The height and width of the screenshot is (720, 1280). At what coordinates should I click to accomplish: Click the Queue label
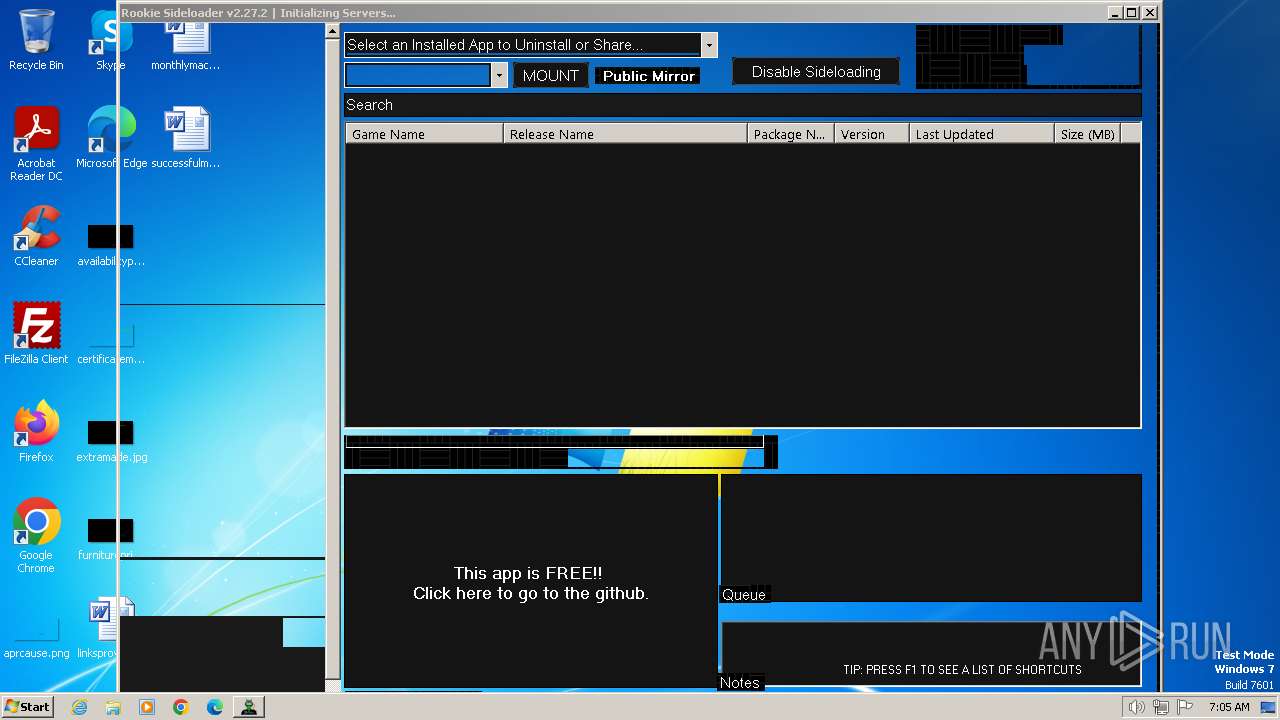point(744,595)
